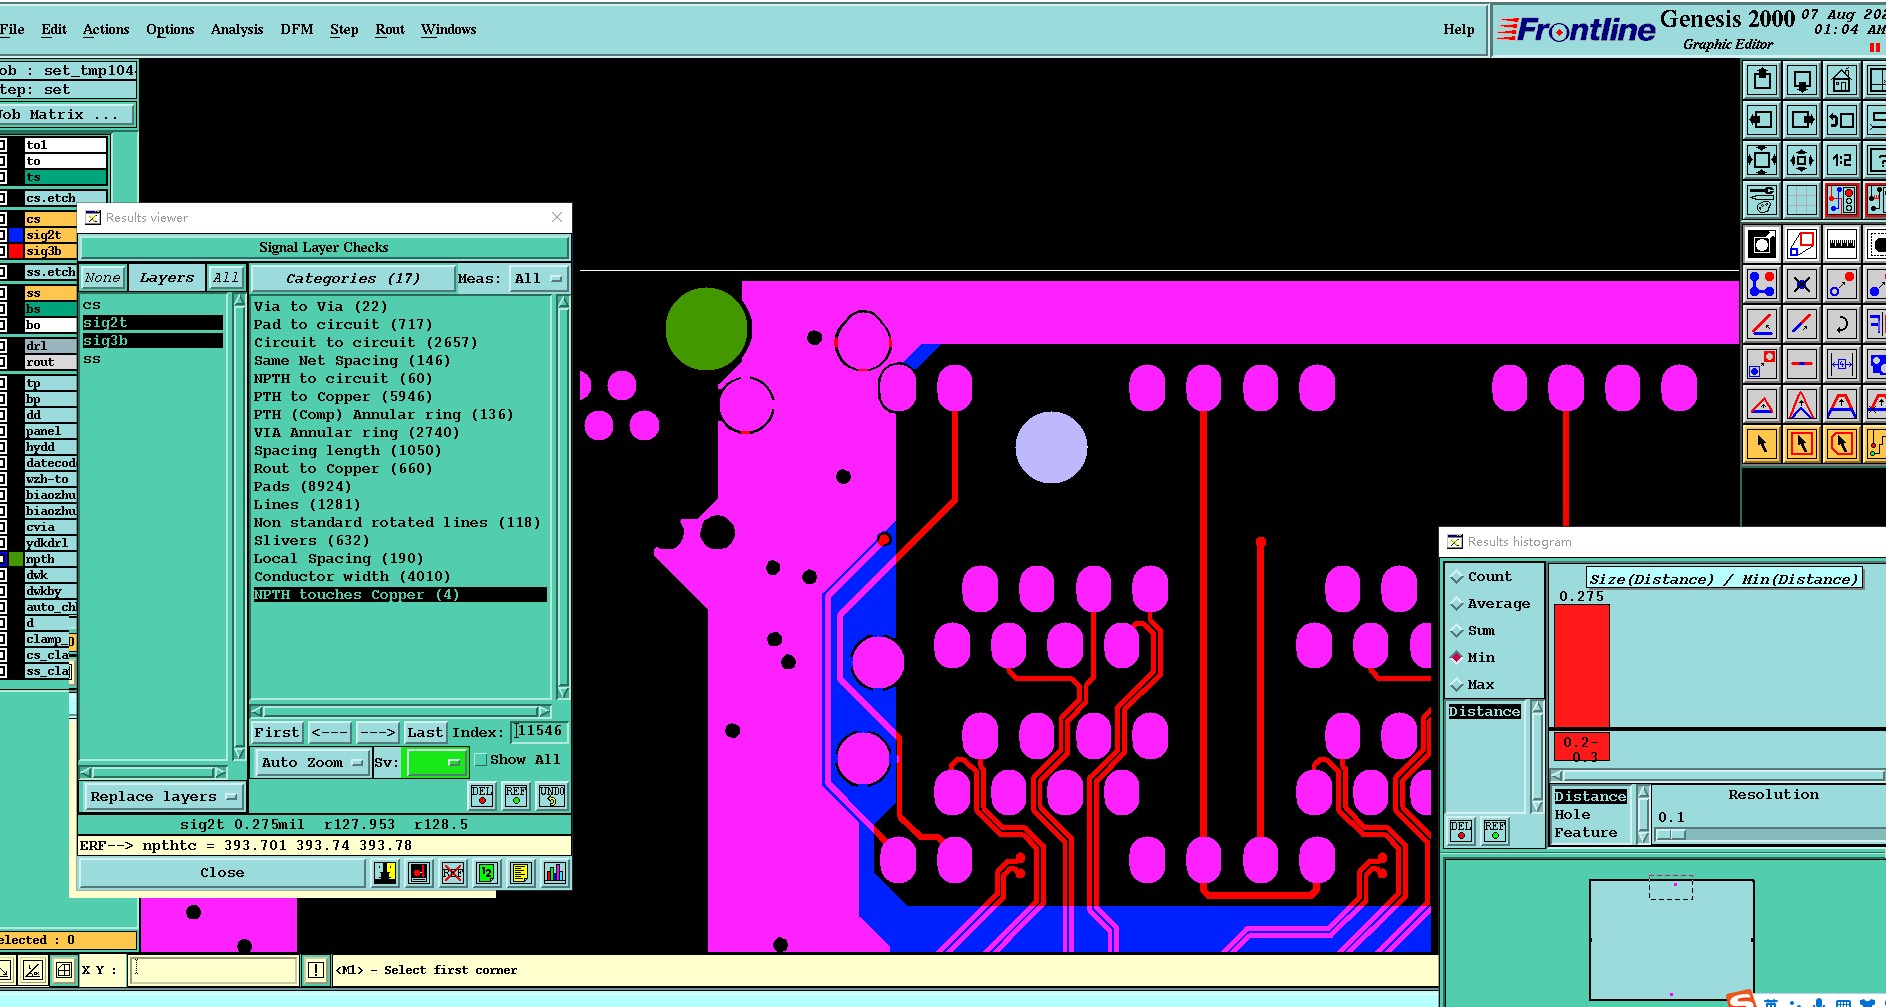1886x1007 pixels.
Task: Toggle the grid display icon
Action: point(1802,199)
